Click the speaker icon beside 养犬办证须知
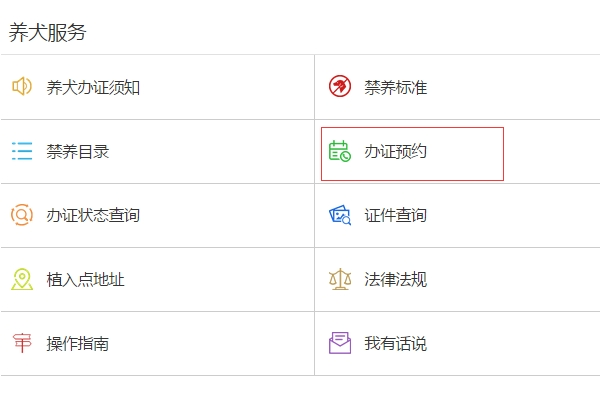 [22, 87]
